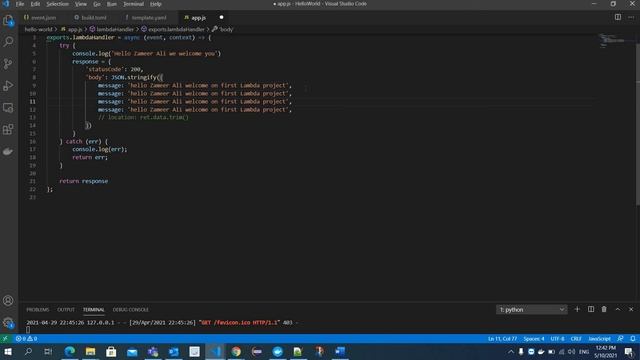Click exports.lambdaHandler in breadcrumb
640x360 pixels.
[x=176, y=29]
